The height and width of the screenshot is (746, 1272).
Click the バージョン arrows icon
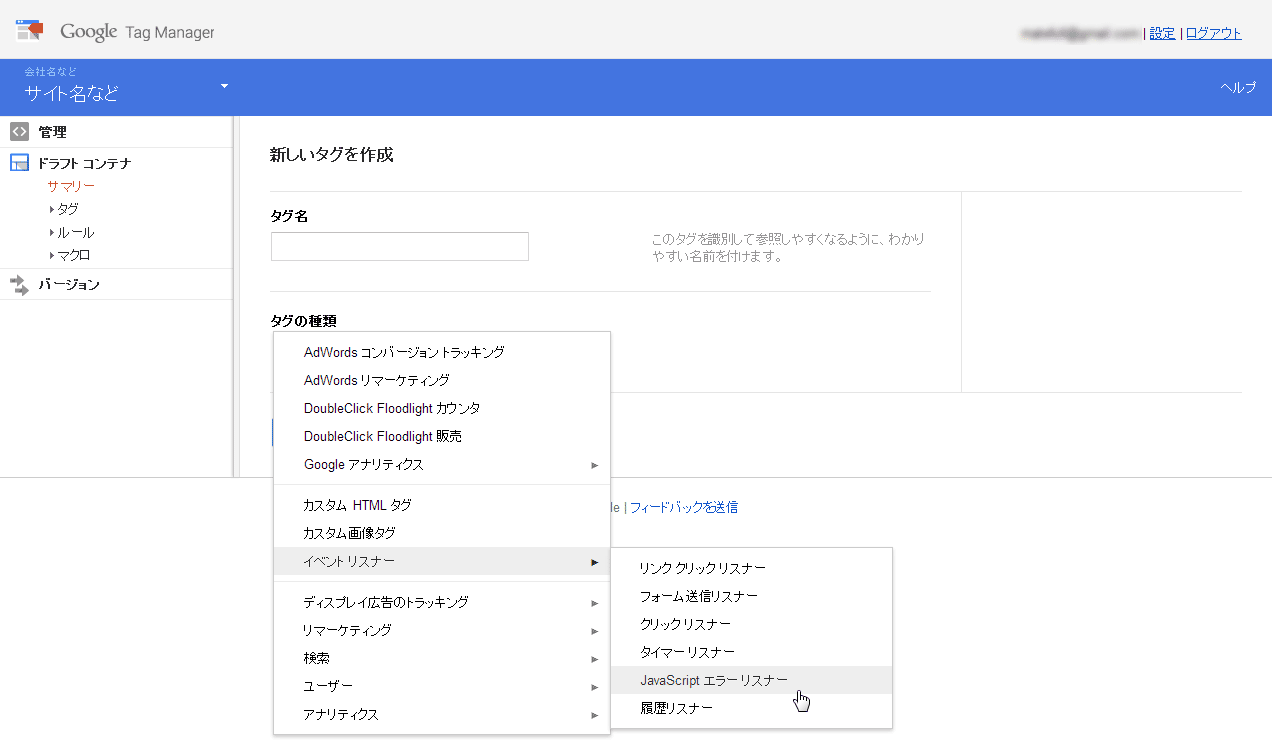click(x=20, y=285)
